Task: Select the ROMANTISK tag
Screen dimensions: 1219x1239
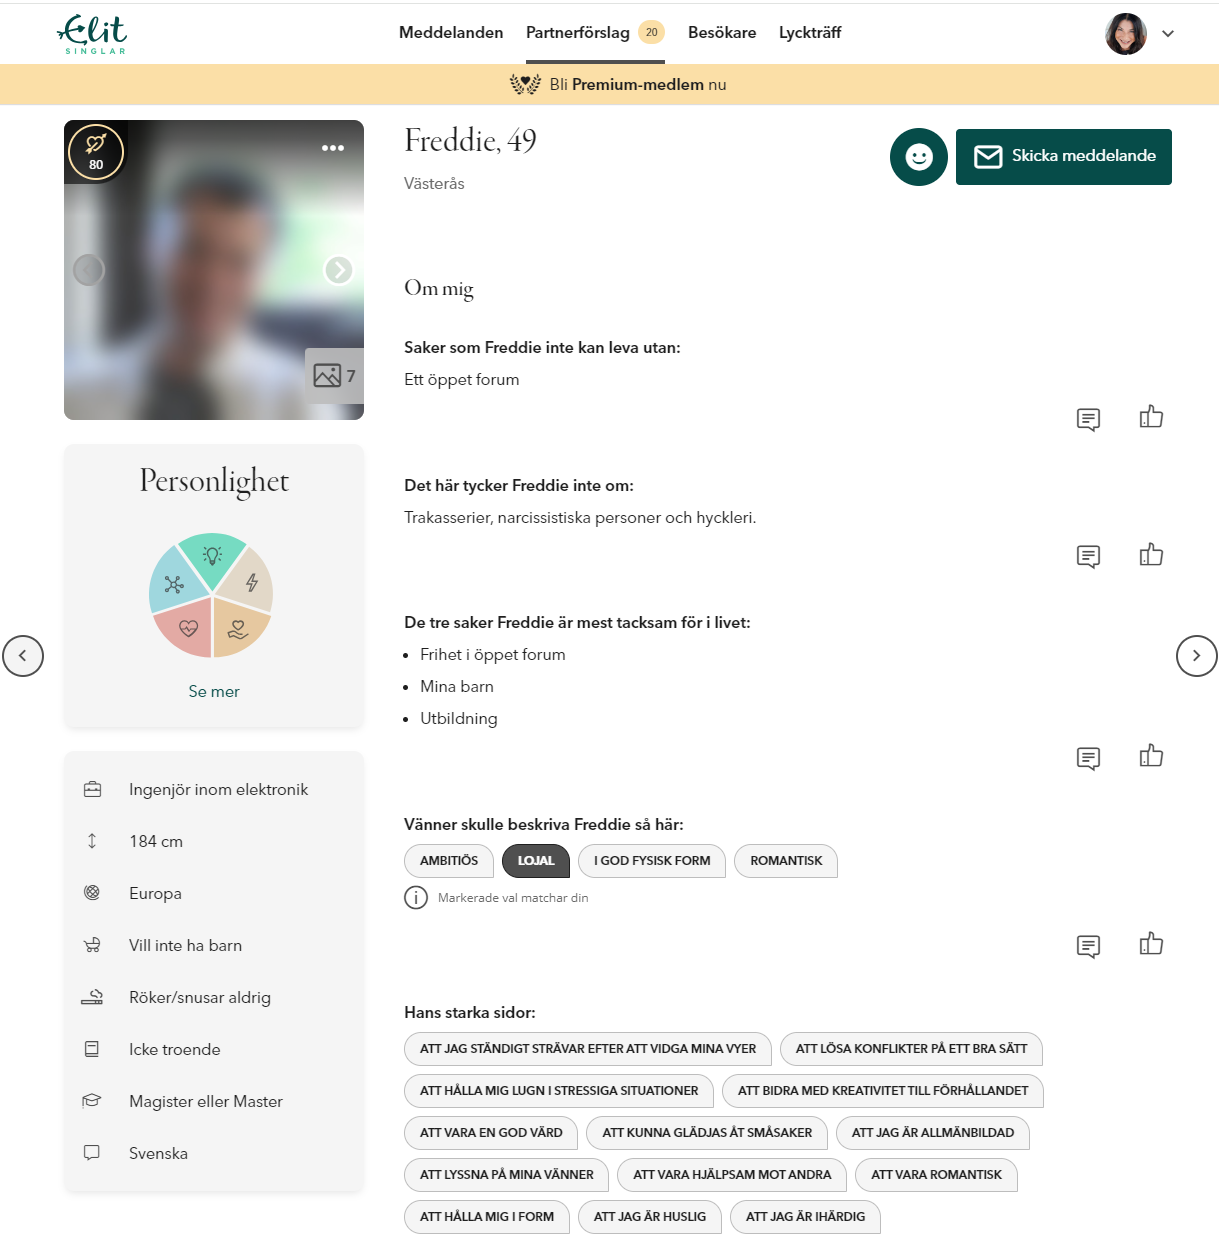Action: click(786, 861)
